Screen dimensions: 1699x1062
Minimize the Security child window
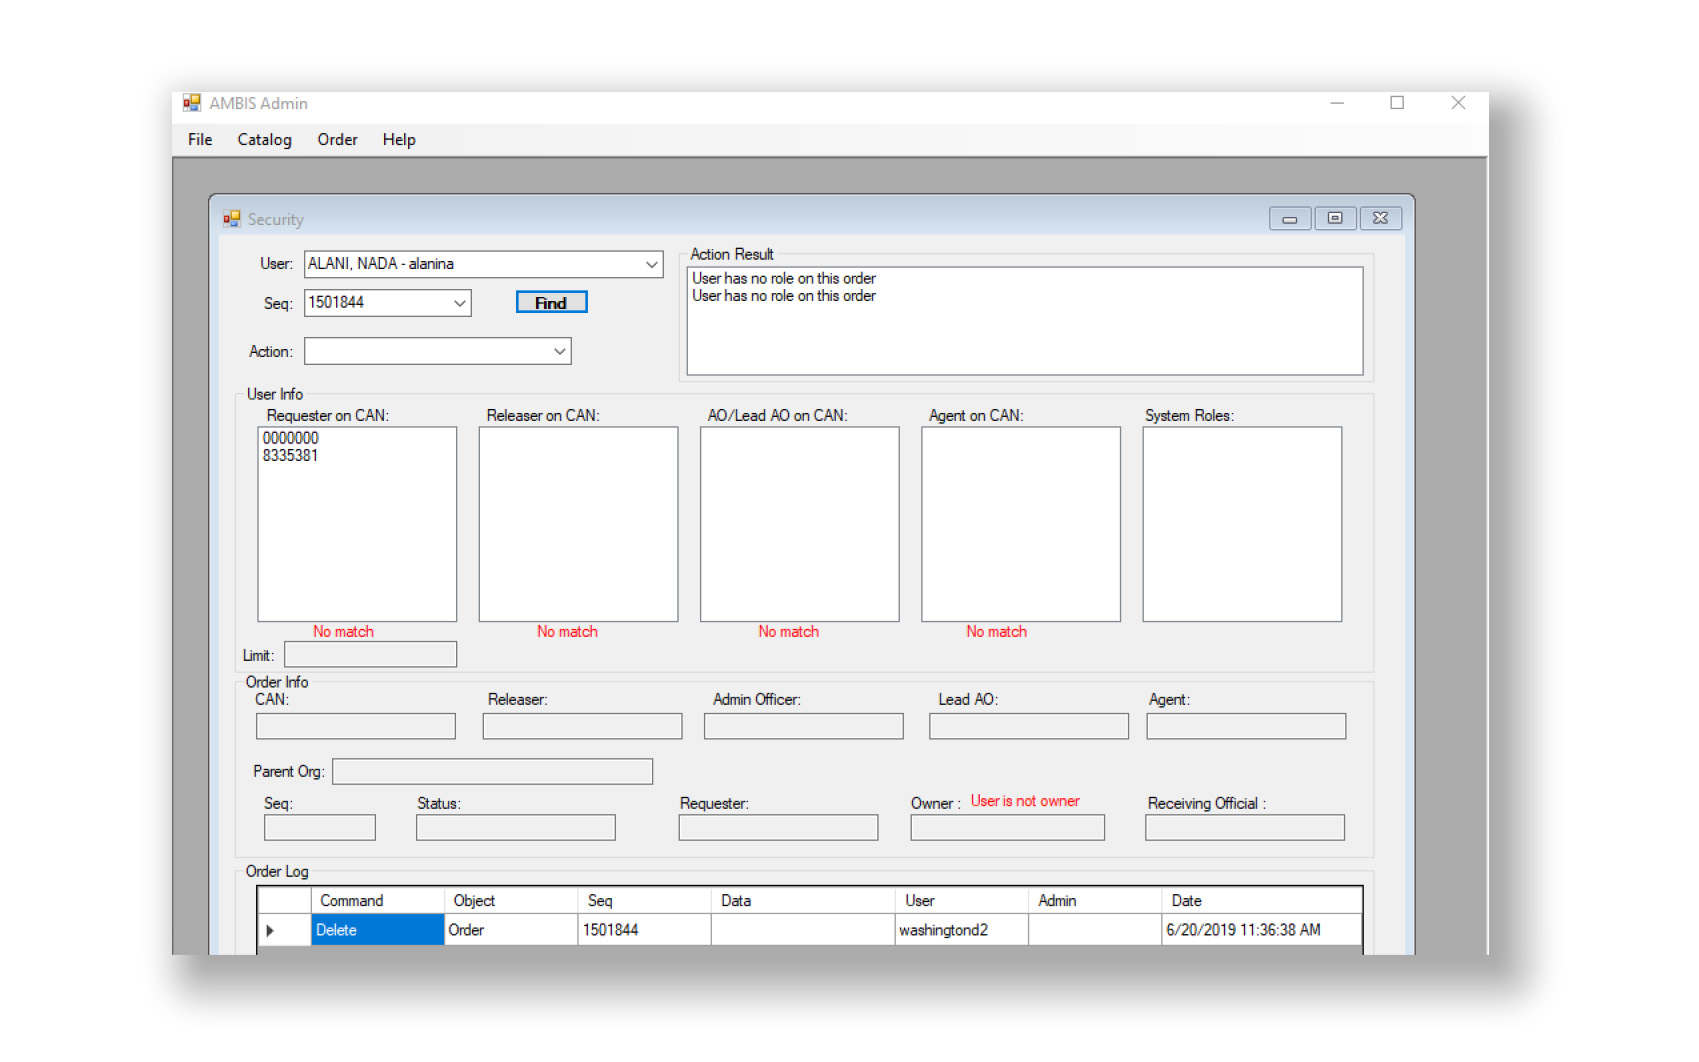point(1290,219)
